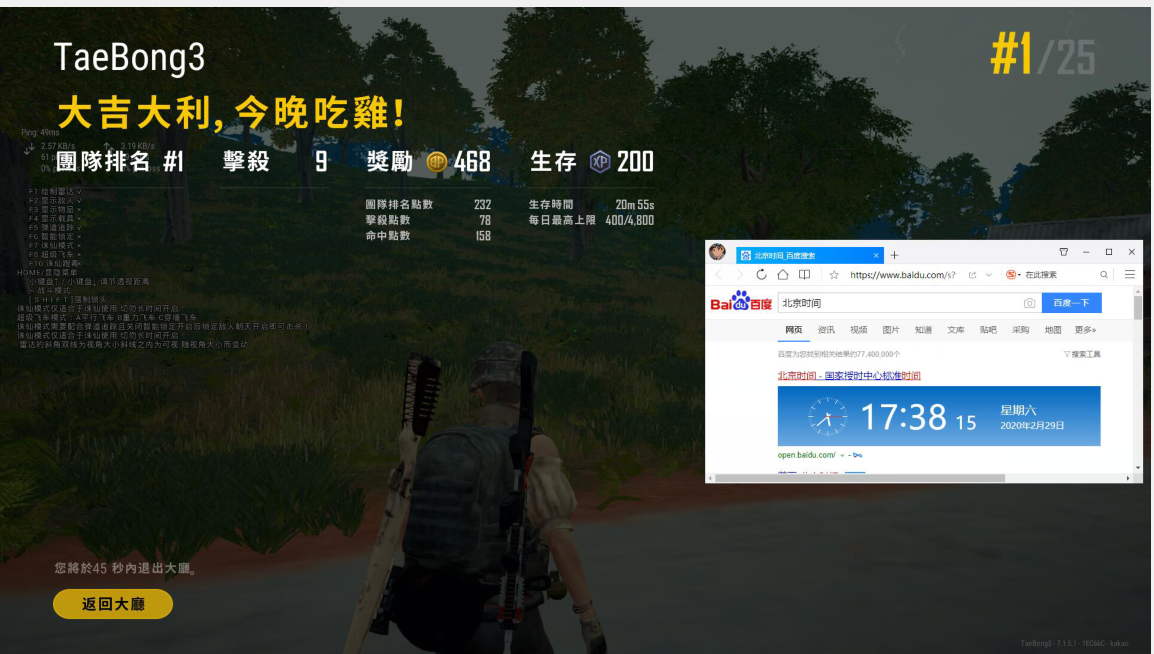Click the 返回大廳 button
1154x654 pixels.
[x=113, y=604]
